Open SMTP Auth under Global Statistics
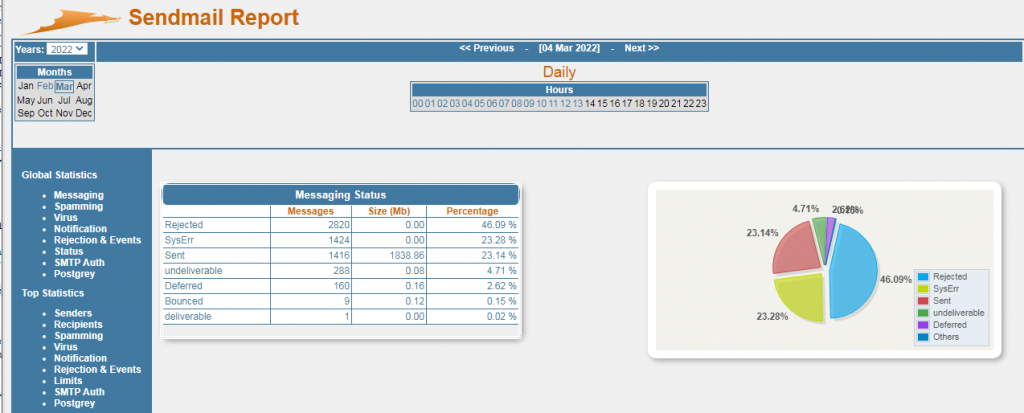The height and width of the screenshot is (413, 1024). coord(79,262)
